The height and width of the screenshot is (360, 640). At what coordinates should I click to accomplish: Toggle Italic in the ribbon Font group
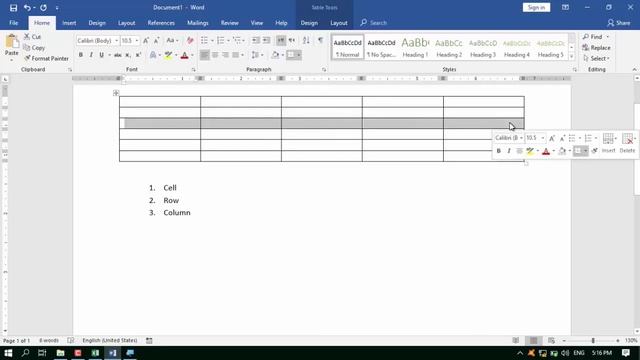click(91, 55)
